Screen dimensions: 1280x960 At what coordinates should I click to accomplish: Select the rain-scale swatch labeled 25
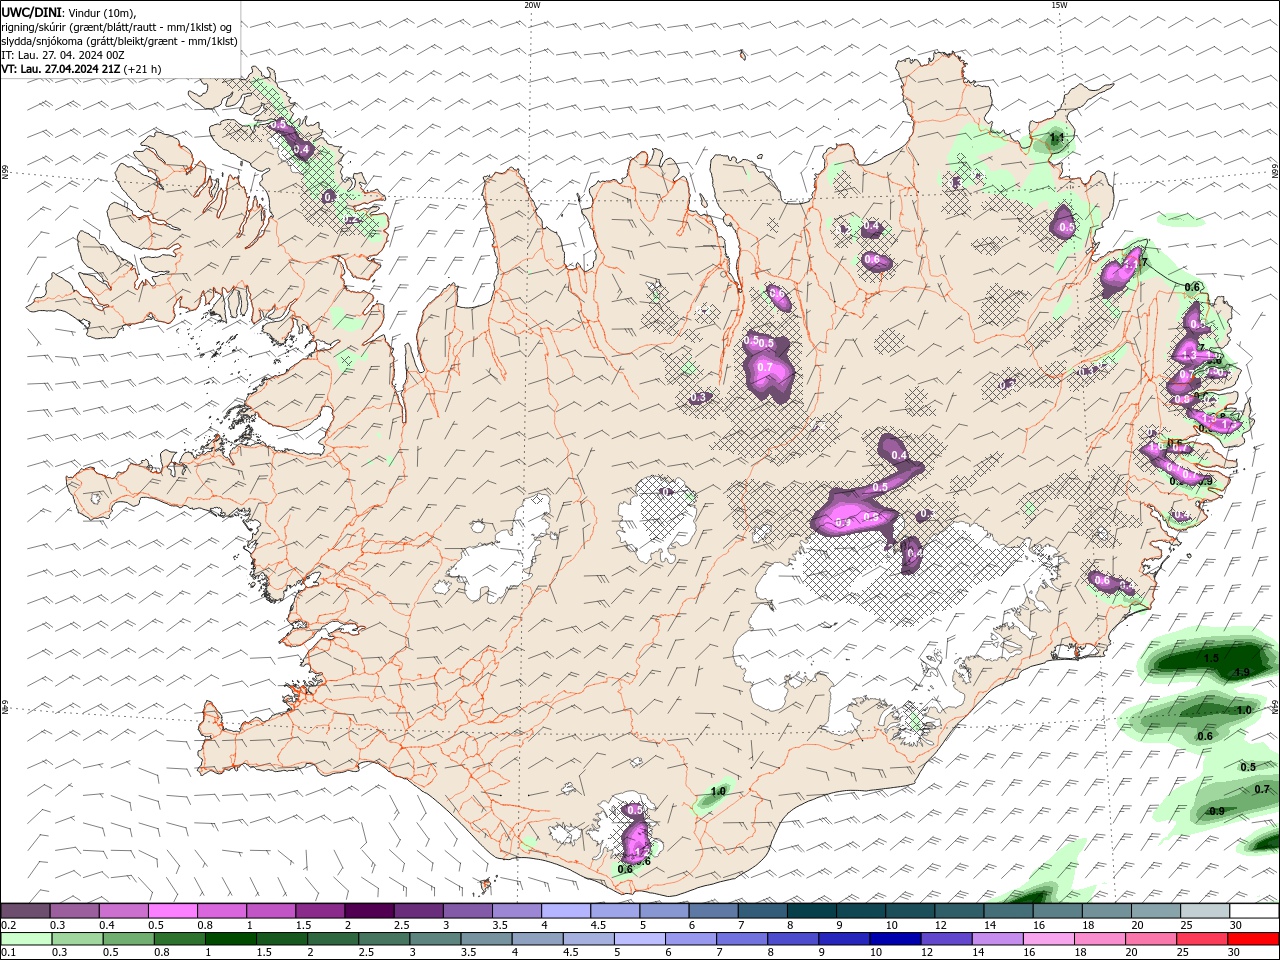click(1203, 939)
